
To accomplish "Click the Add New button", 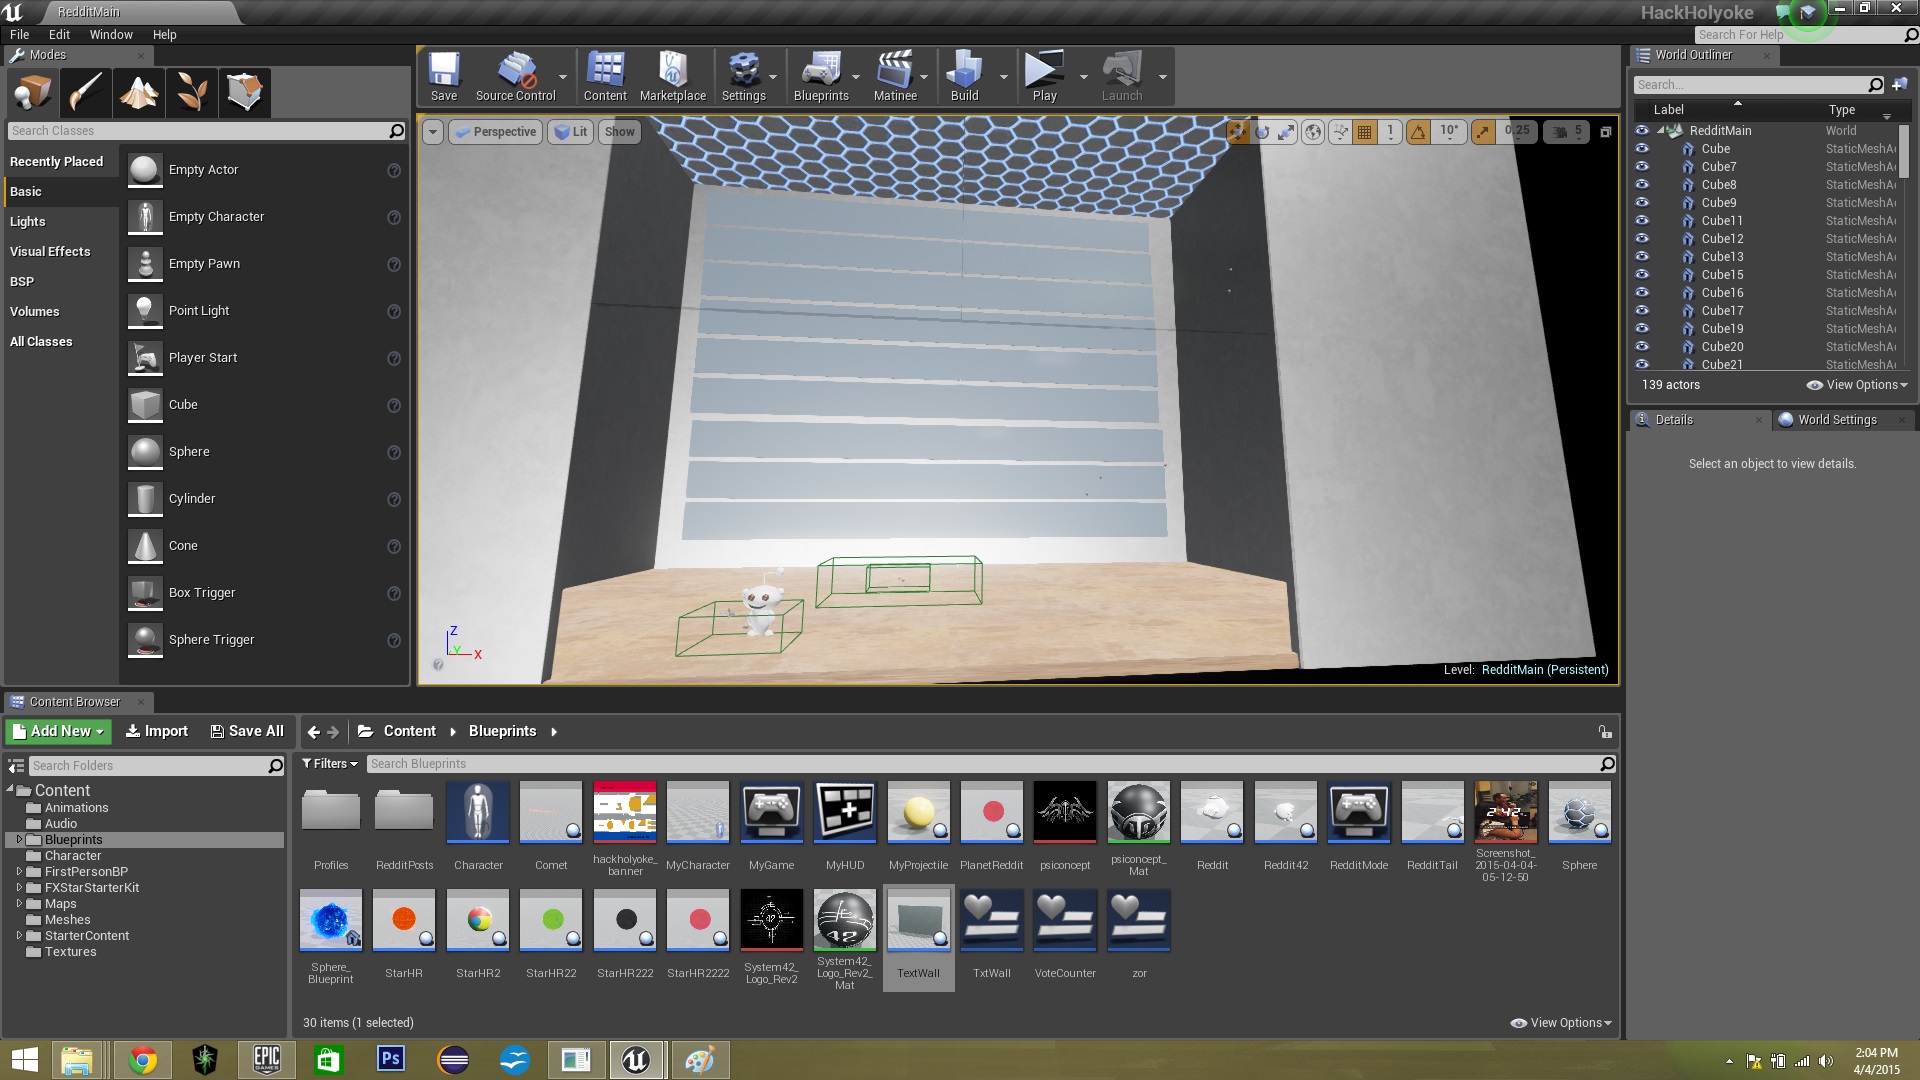I will point(58,731).
